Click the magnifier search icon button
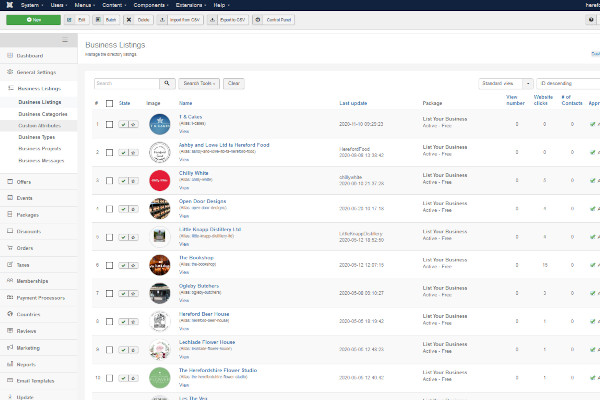This screenshot has width=600, height=400. click(165, 84)
